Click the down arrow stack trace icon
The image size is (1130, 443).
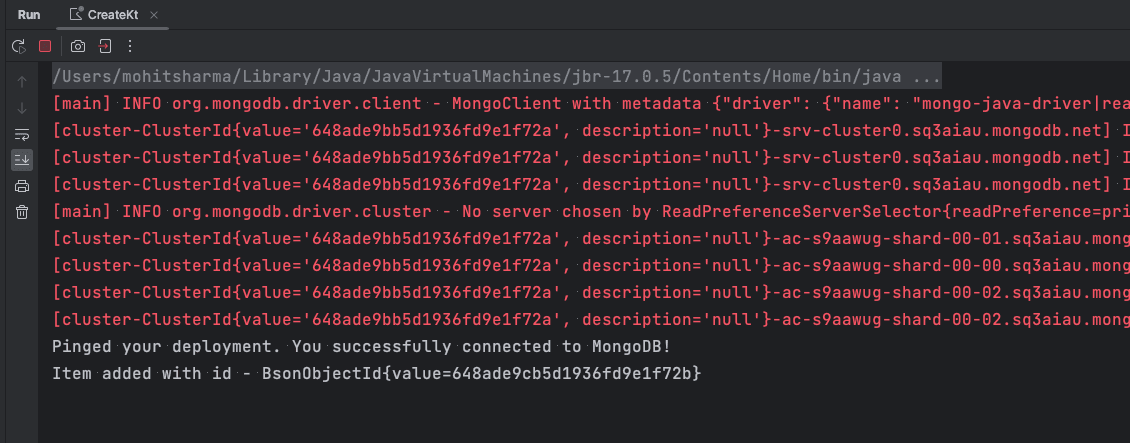click(22, 108)
